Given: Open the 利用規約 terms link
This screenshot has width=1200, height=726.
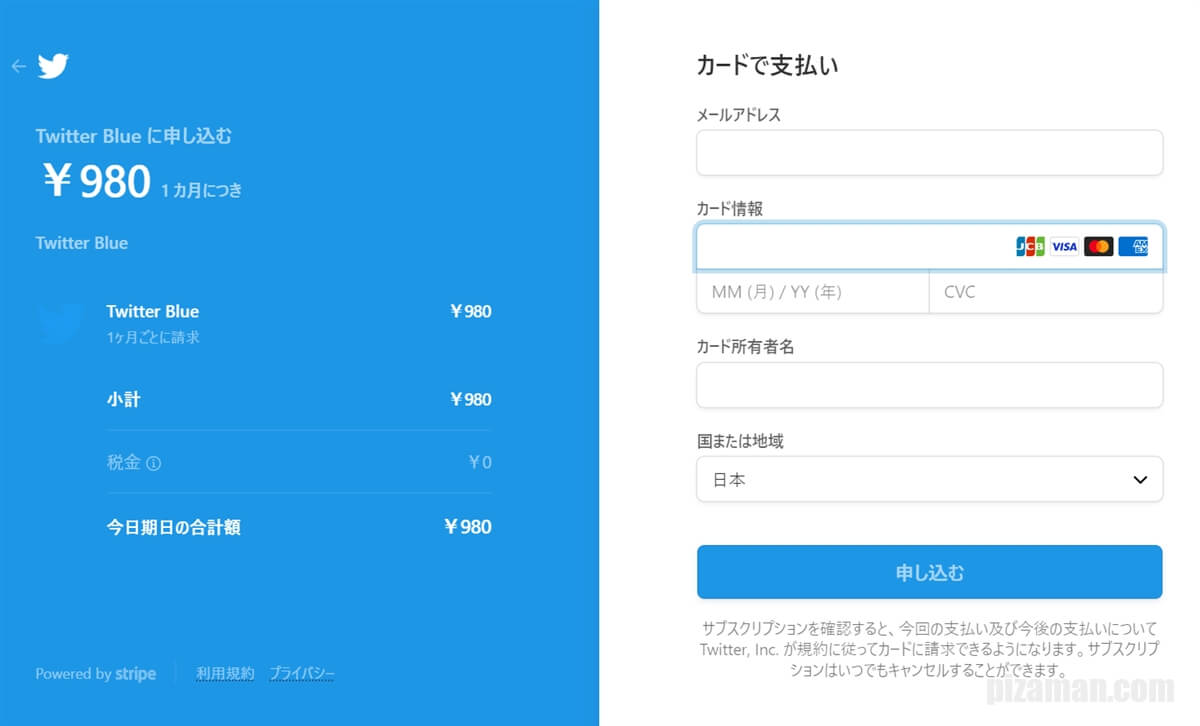Looking at the screenshot, I should click(225, 674).
